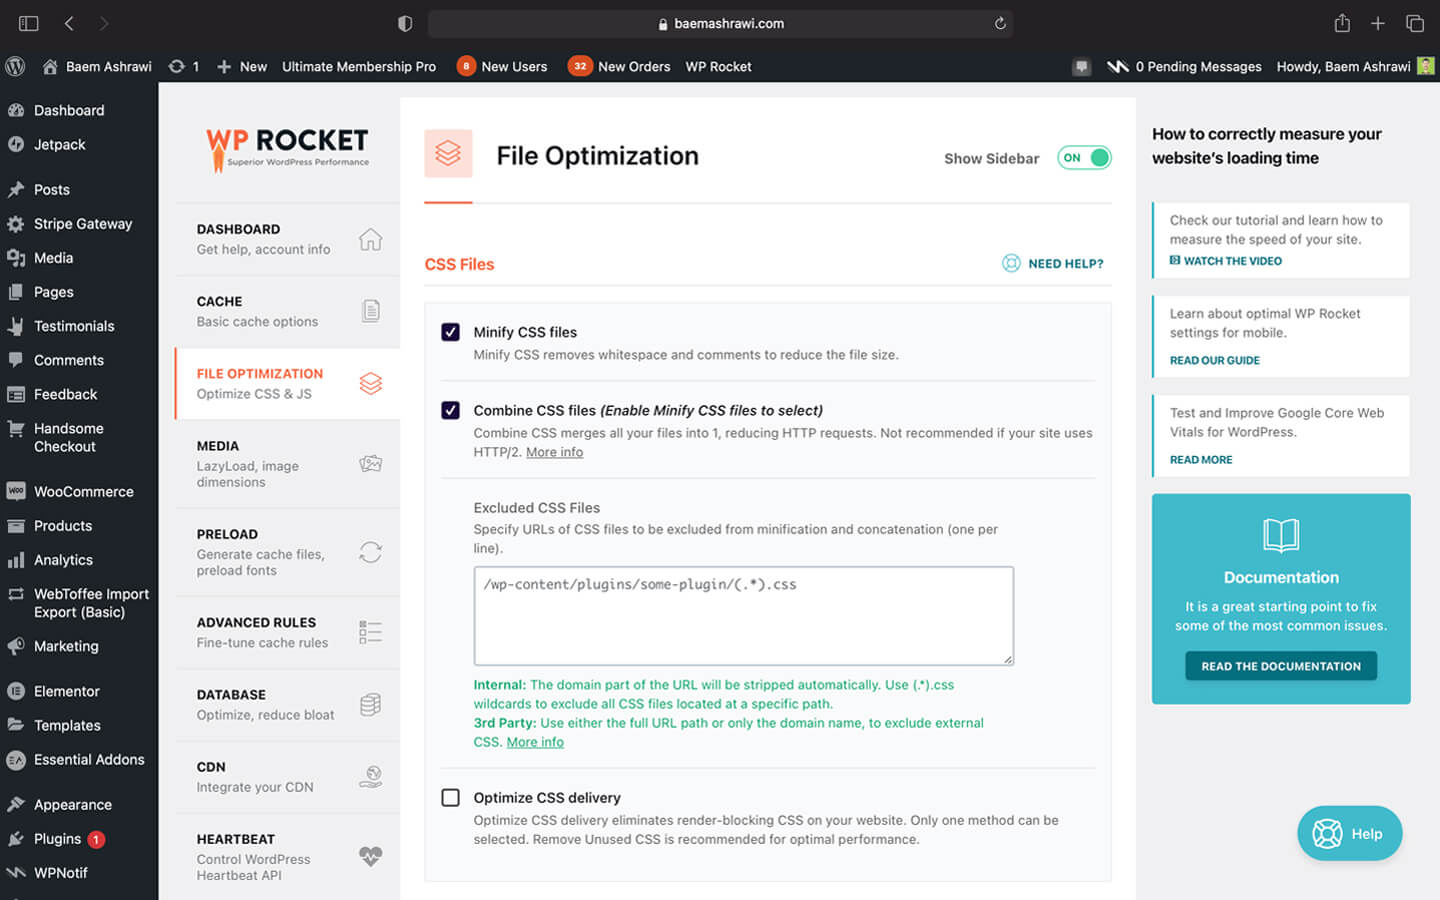Click New Orders in the admin bar
The width and height of the screenshot is (1440, 900).
click(x=619, y=66)
